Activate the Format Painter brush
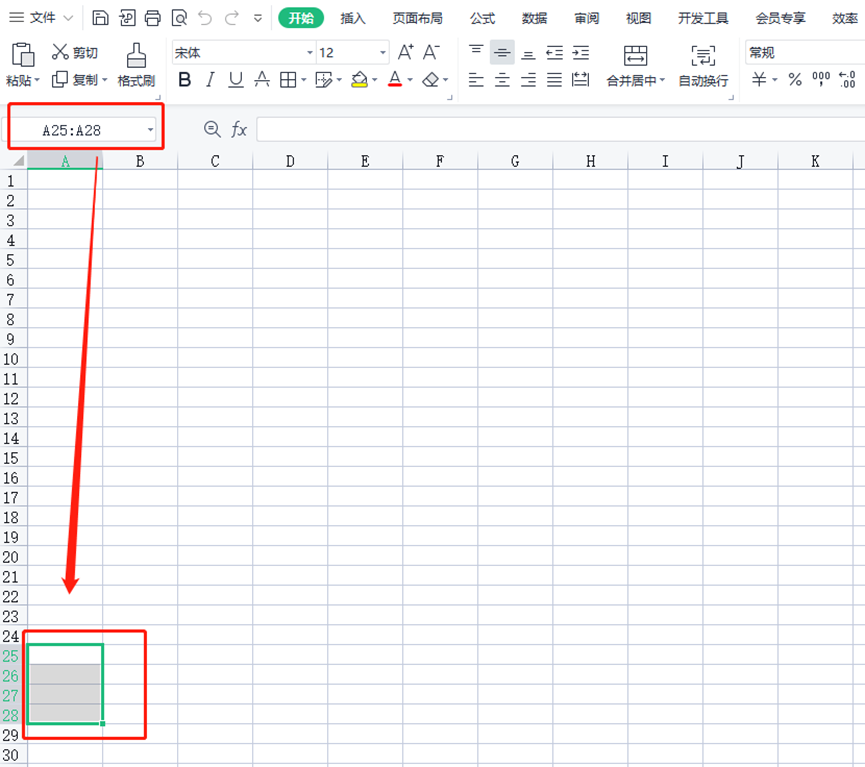Screen dimensions: 865x767 point(136,55)
